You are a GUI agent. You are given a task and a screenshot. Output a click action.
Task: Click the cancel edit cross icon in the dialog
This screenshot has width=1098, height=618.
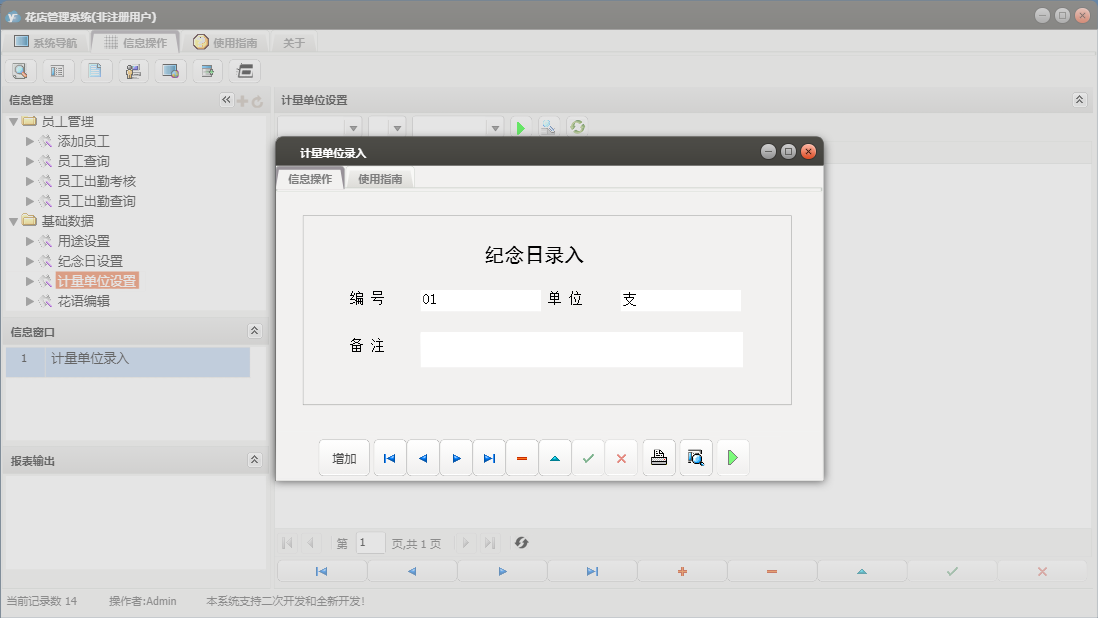click(621, 457)
